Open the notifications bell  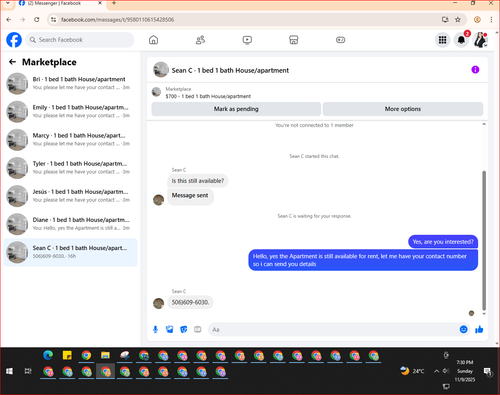click(461, 40)
